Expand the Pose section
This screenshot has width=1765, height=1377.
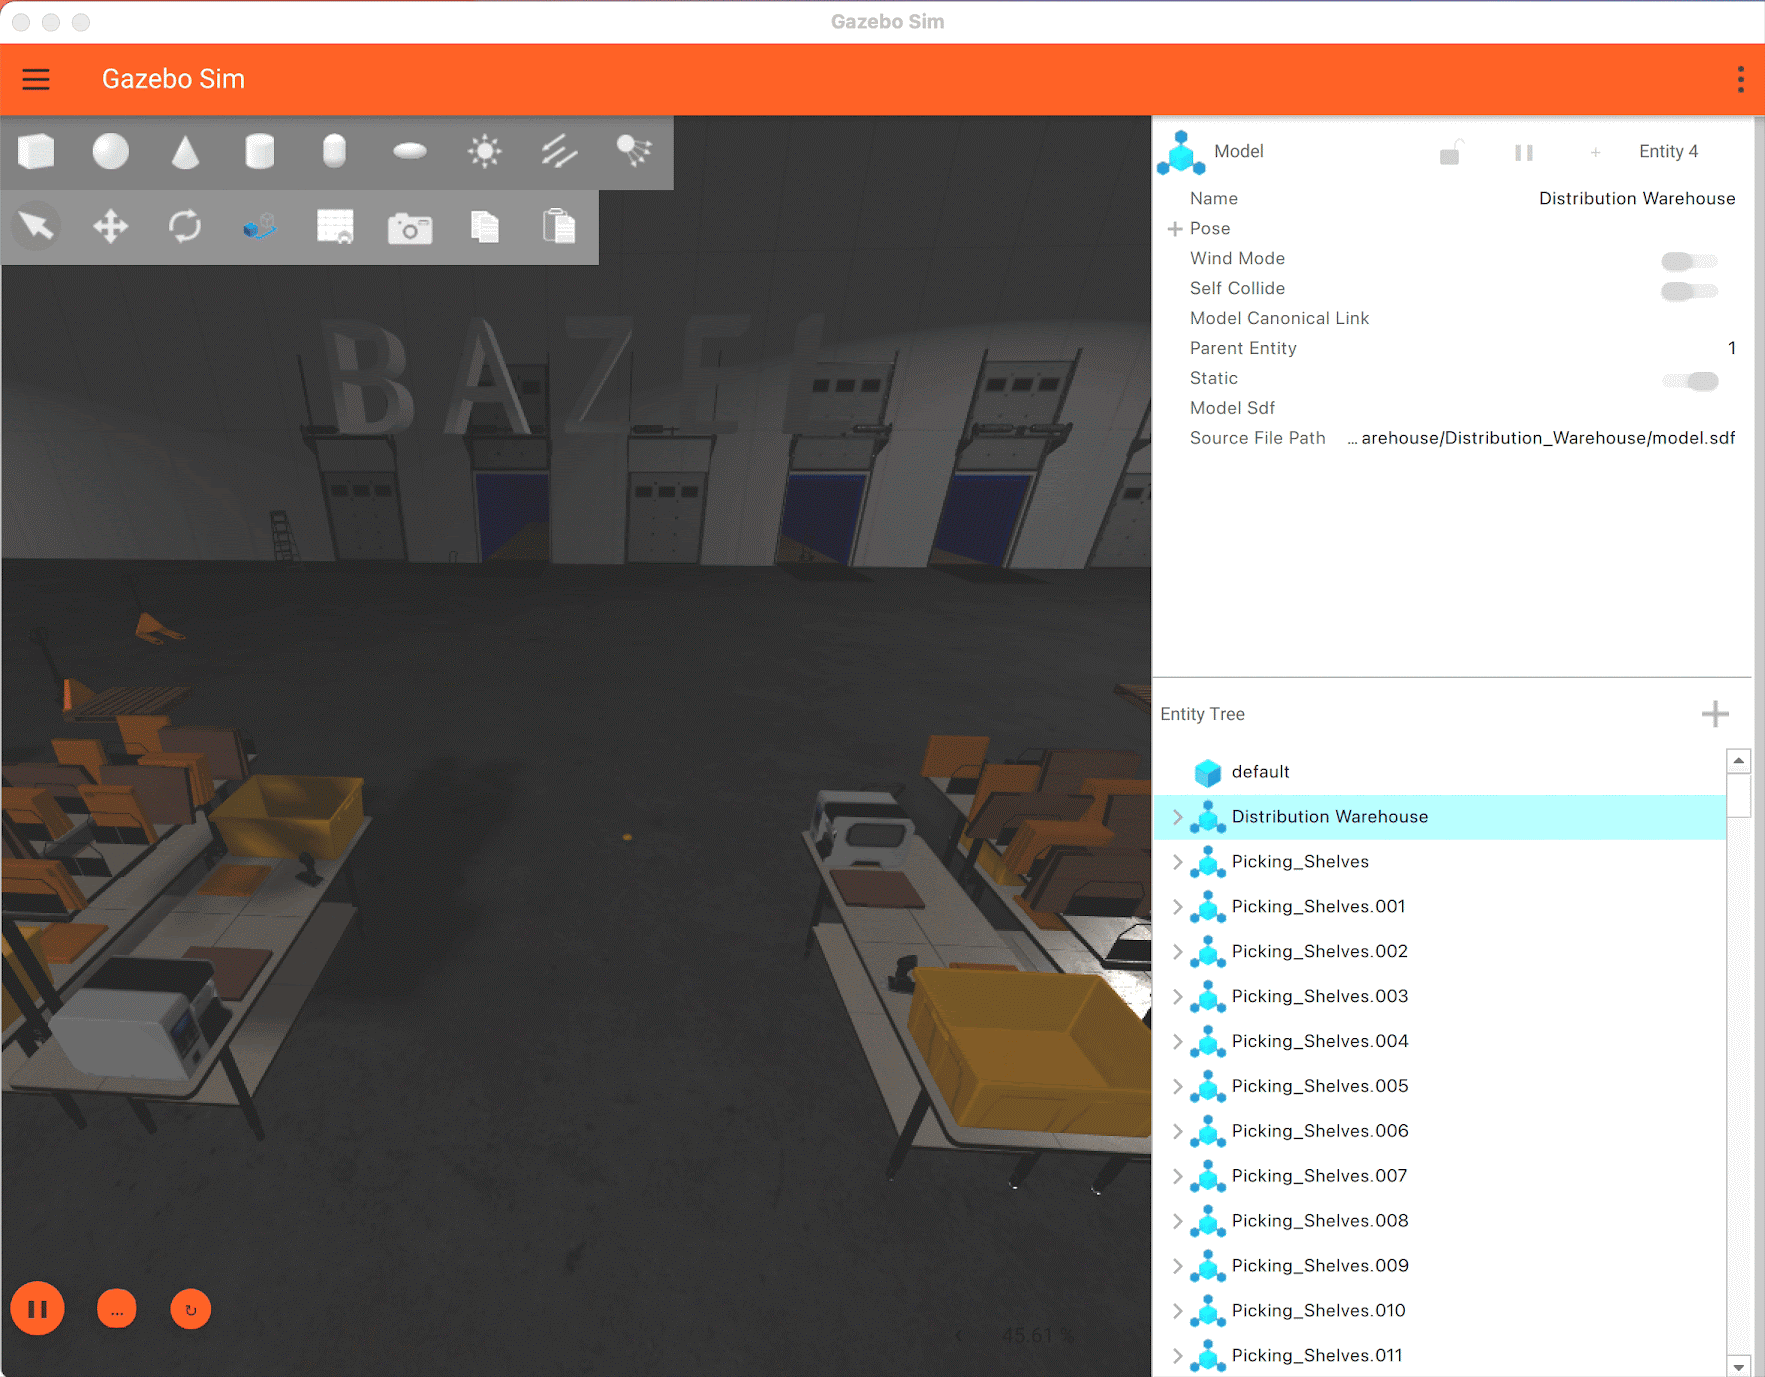[x=1175, y=229]
